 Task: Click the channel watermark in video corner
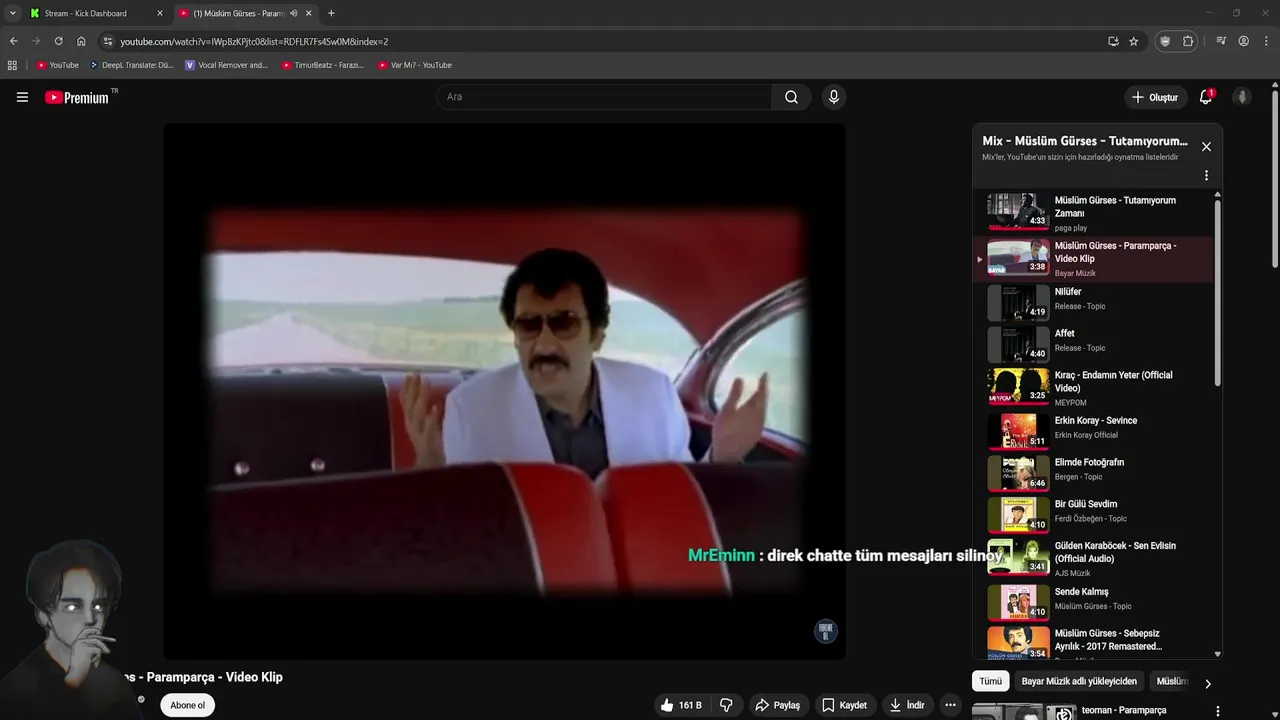[x=825, y=630]
